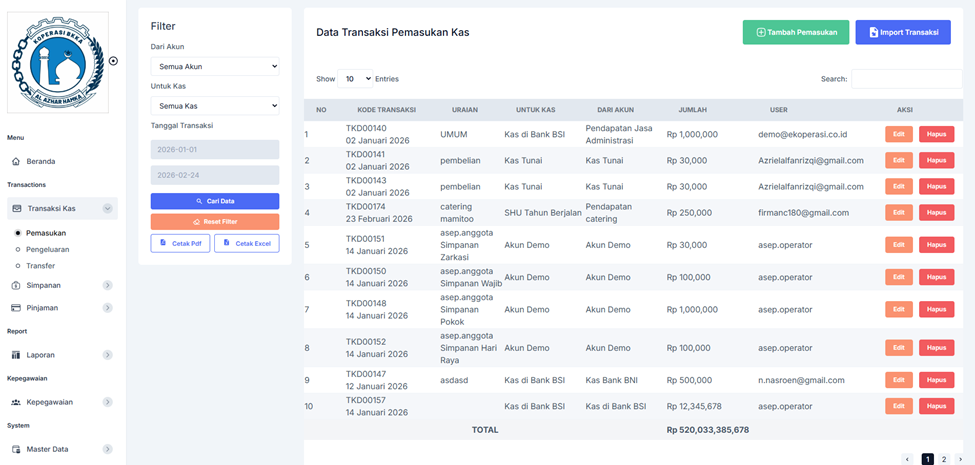
Task: Click the Koperasi logo image
Action: click(x=57, y=62)
